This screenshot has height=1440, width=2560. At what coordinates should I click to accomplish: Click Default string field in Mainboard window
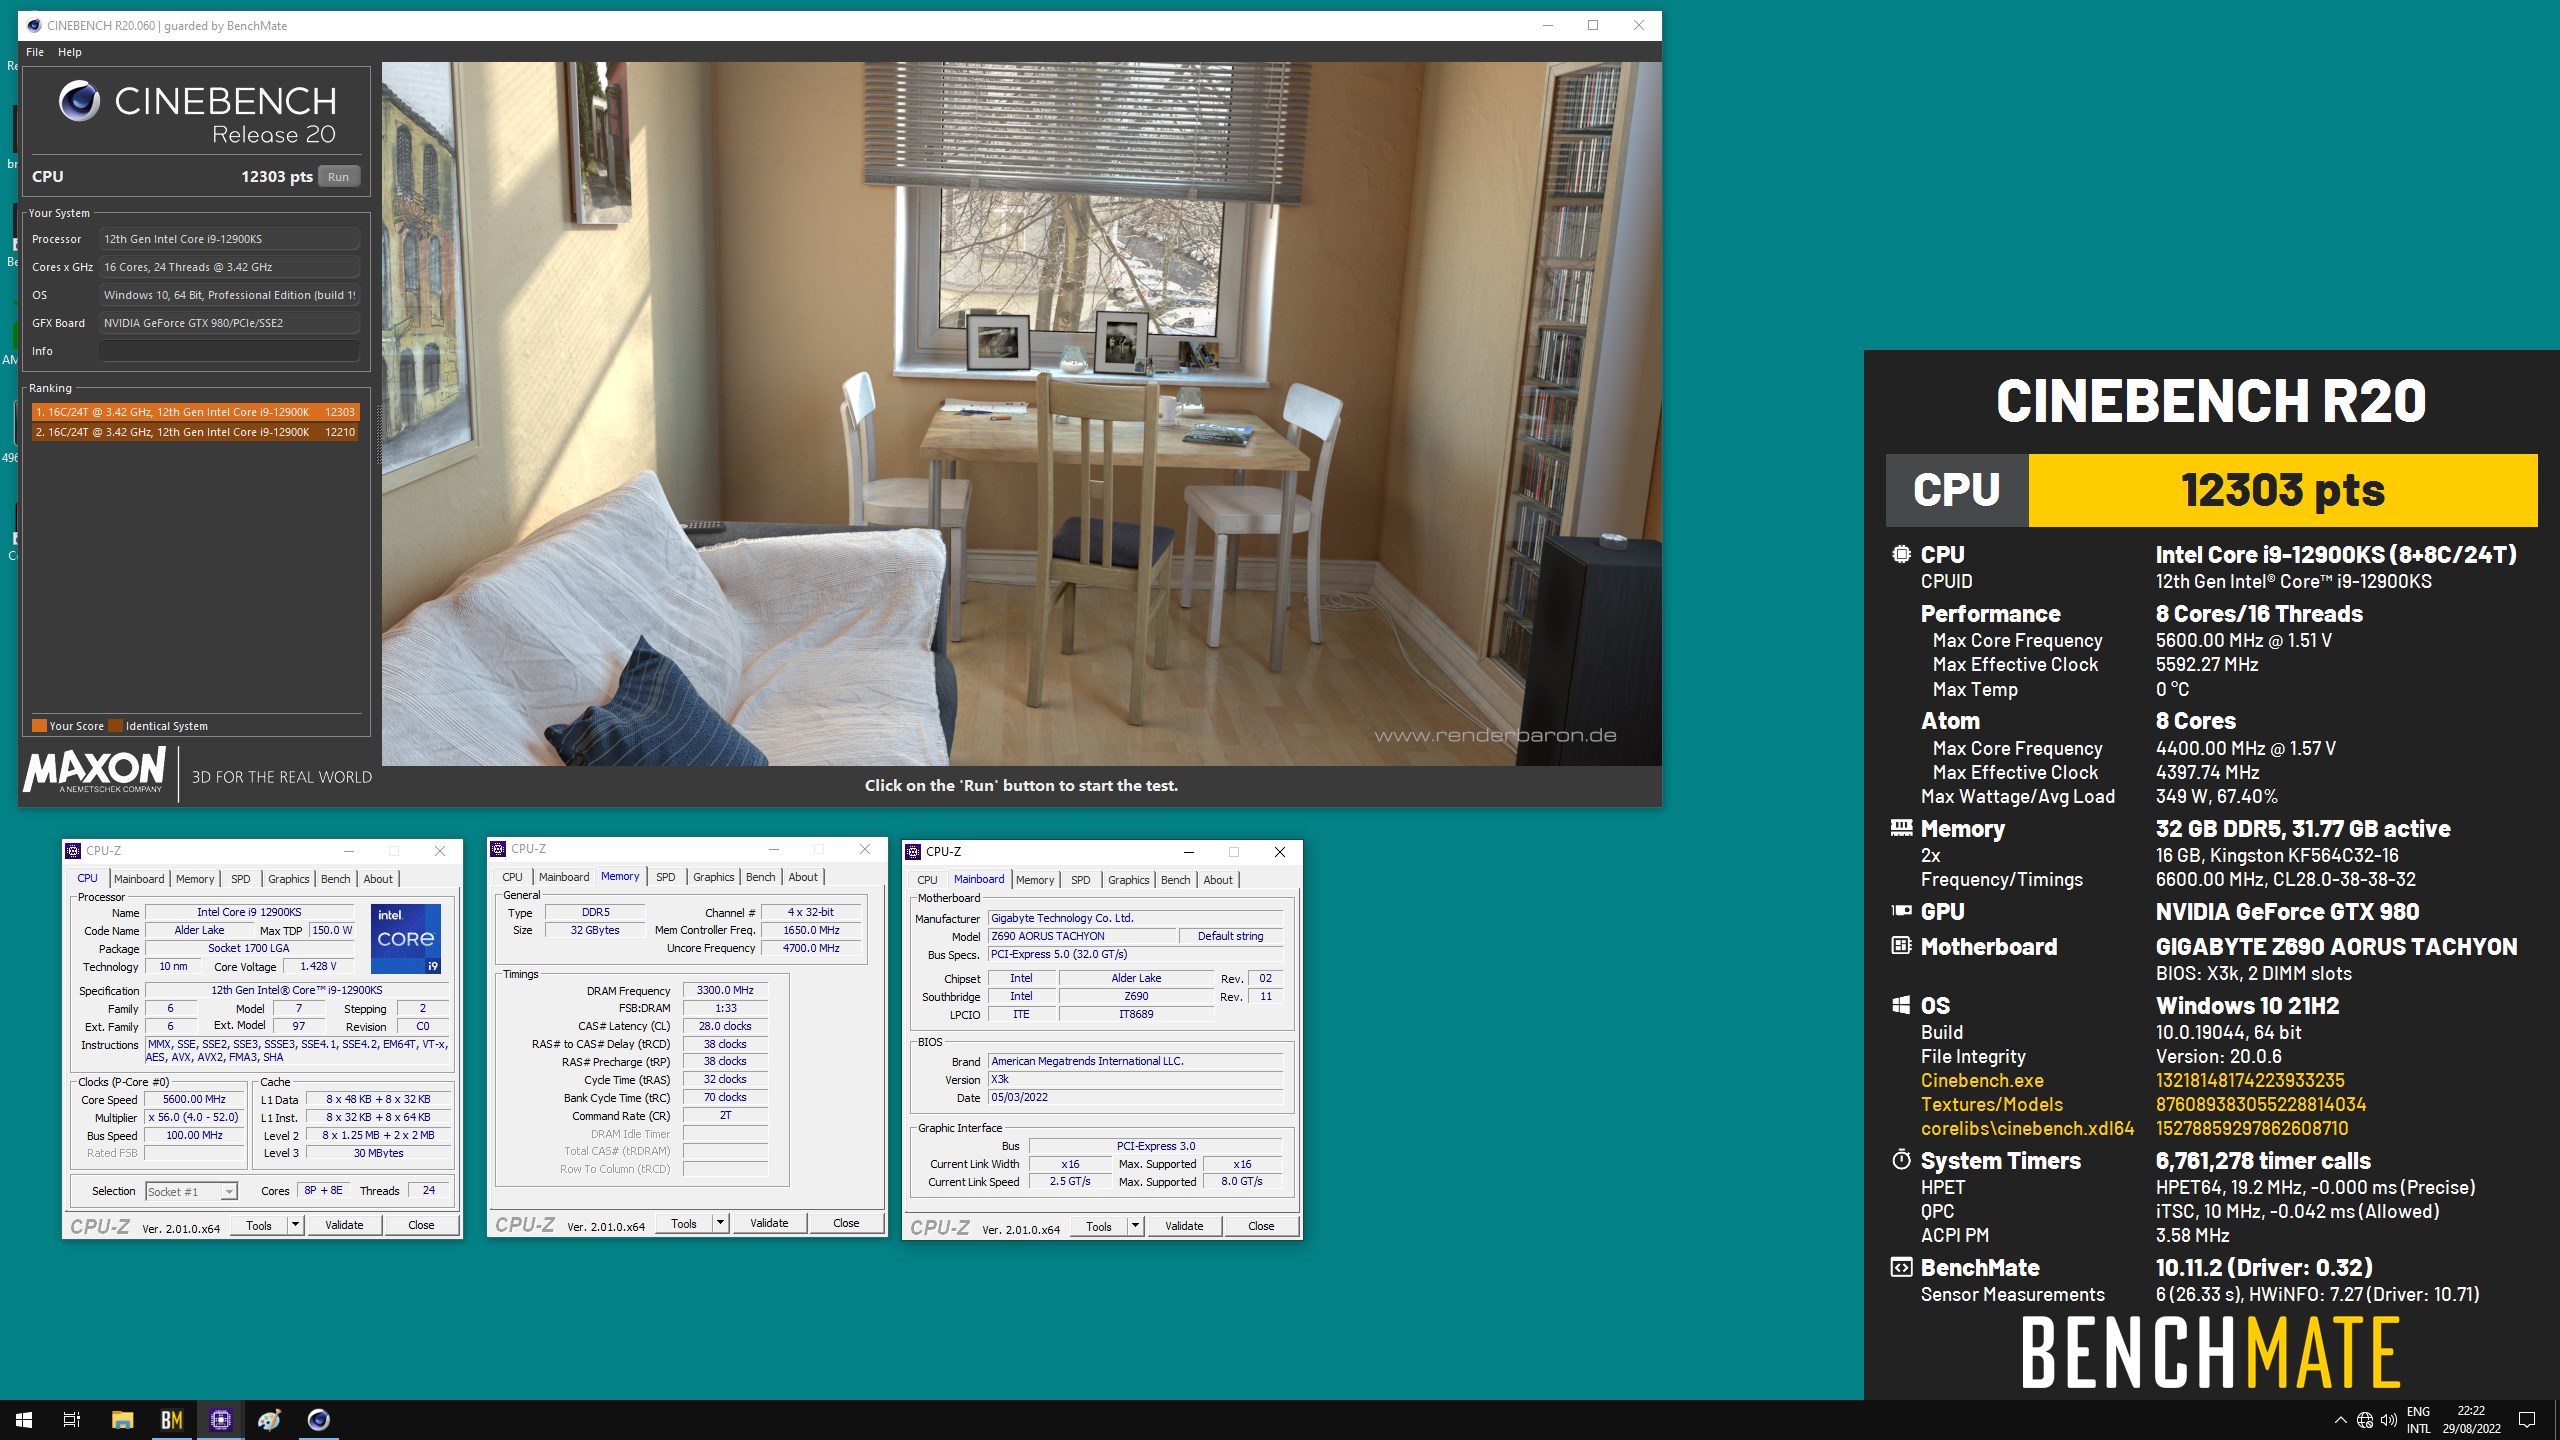(1231, 936)
